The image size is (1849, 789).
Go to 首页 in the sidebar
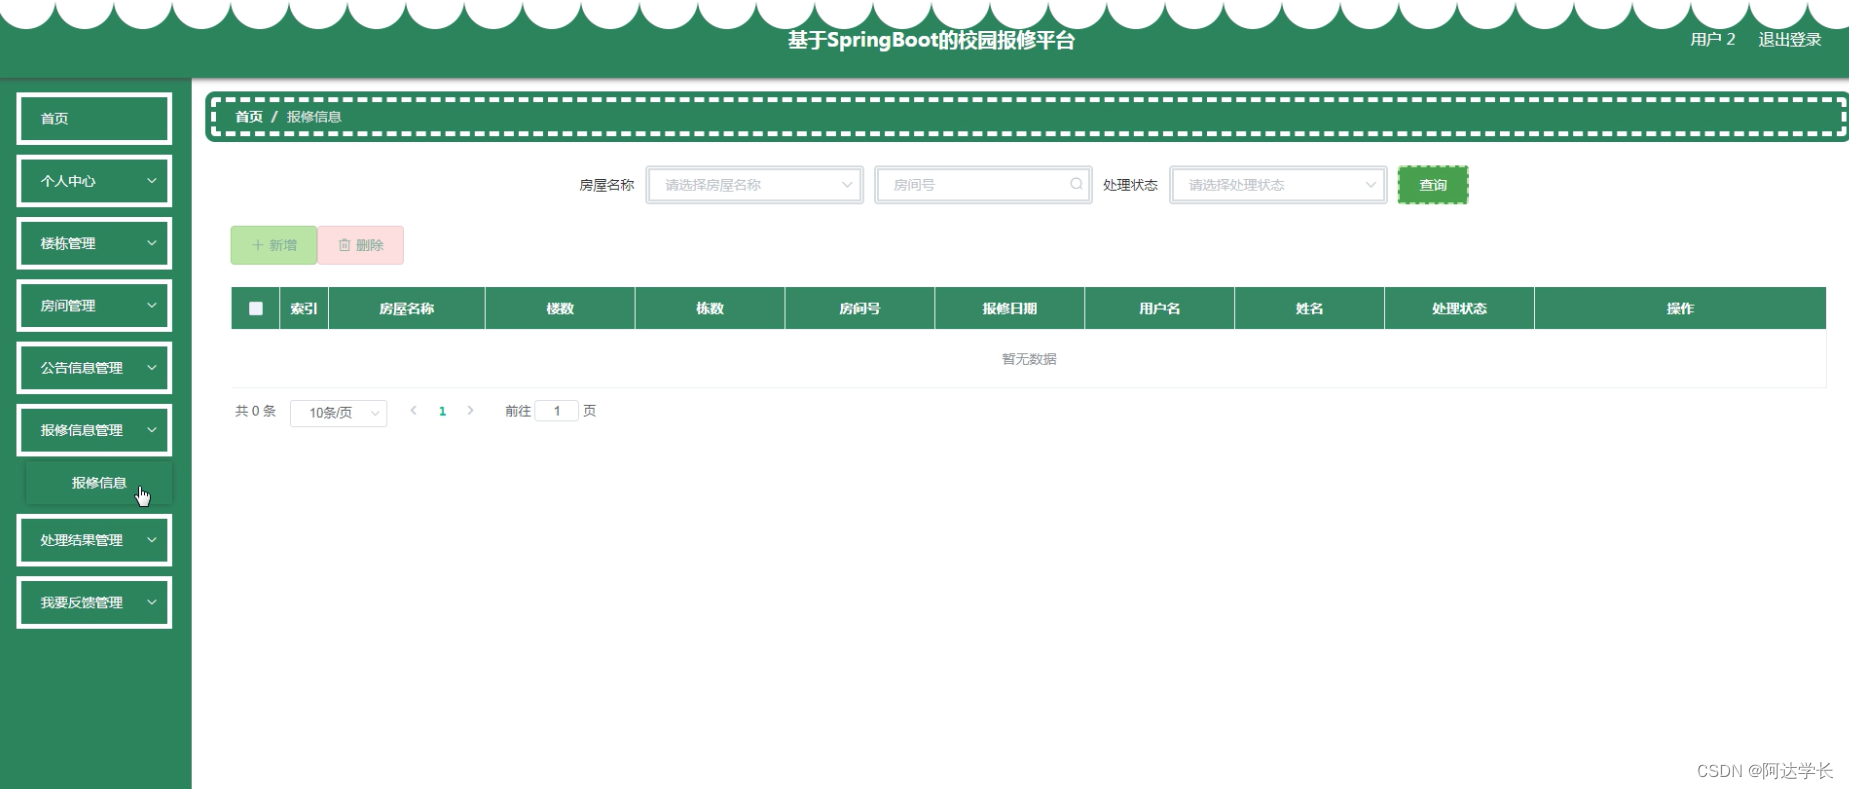94,119
